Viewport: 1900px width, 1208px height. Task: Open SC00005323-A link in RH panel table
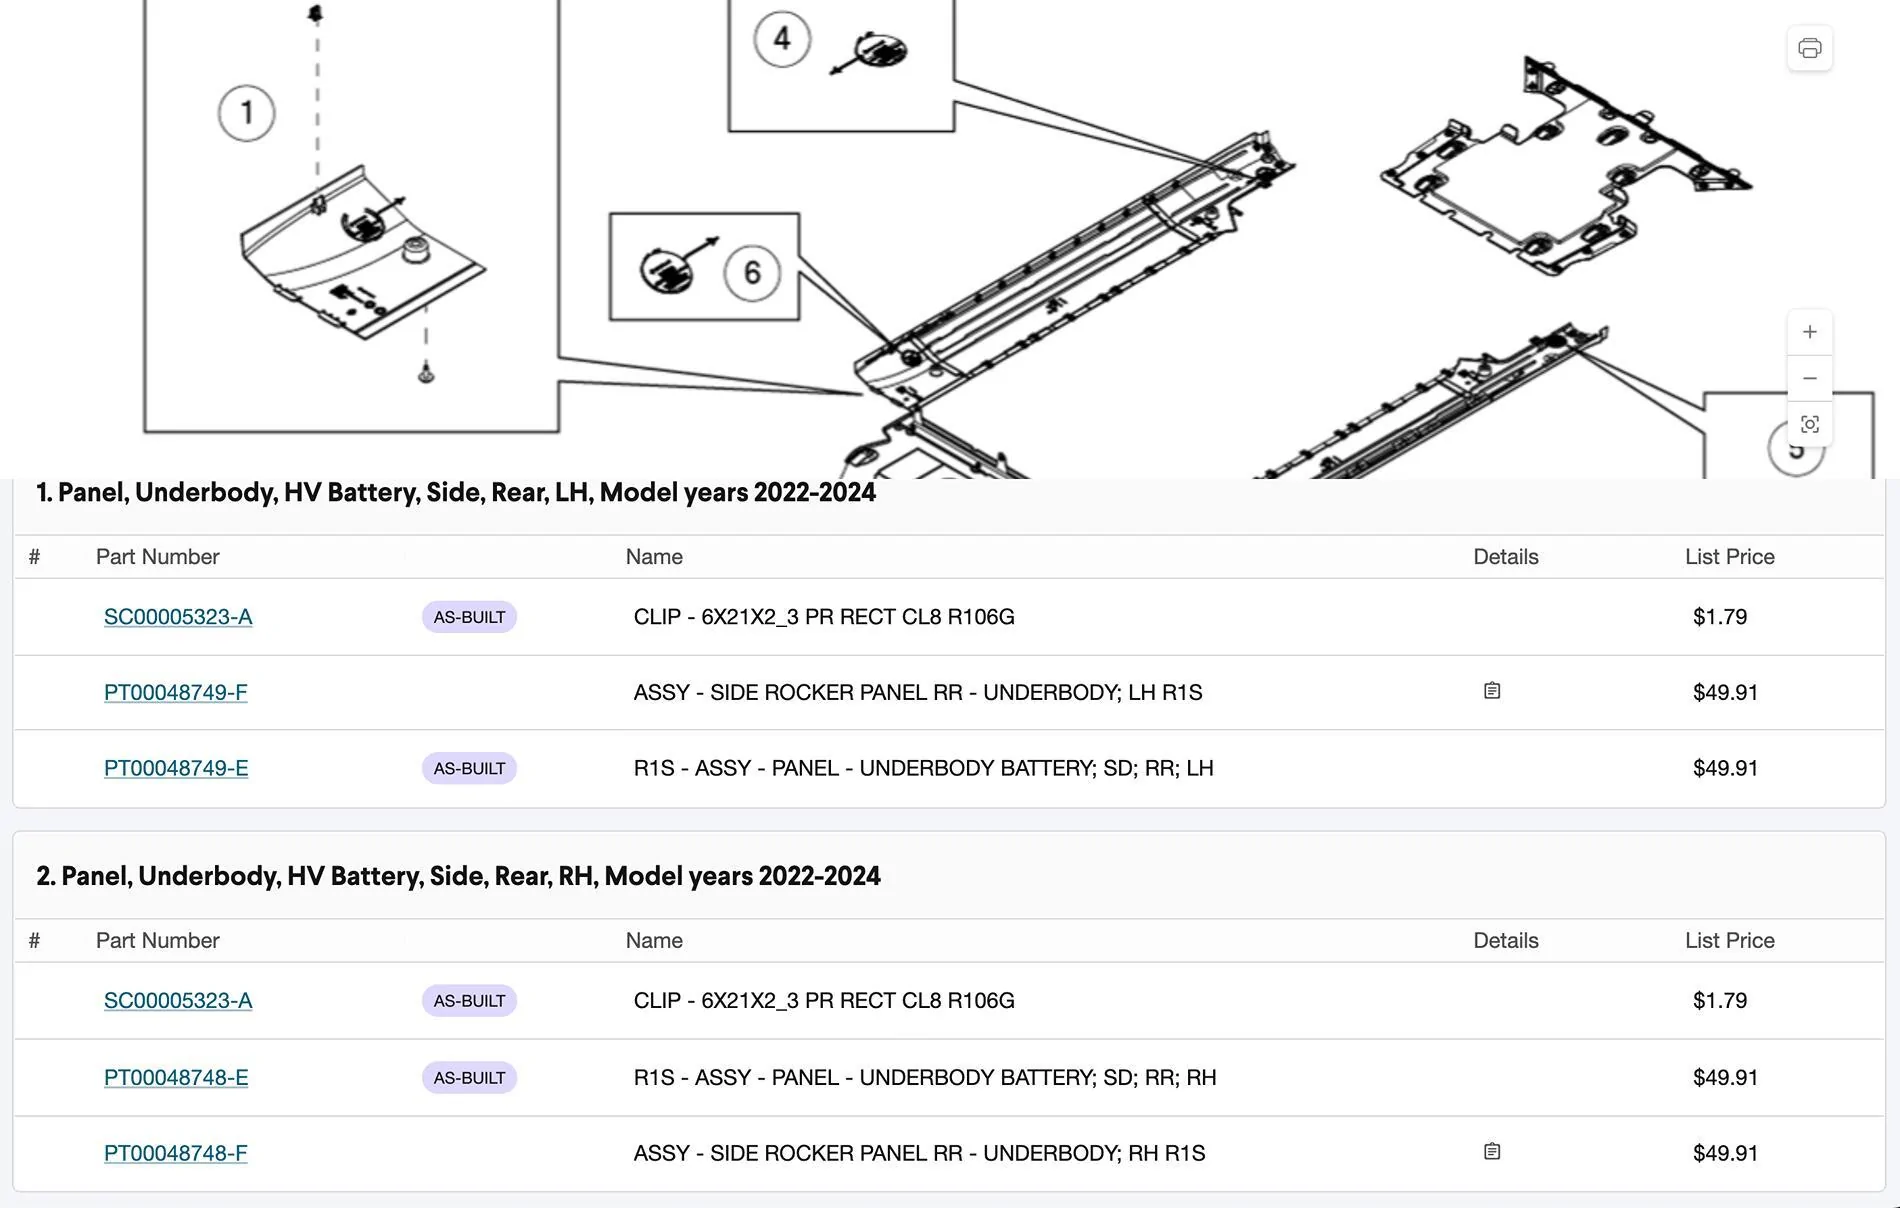[x=178, y=1001]
